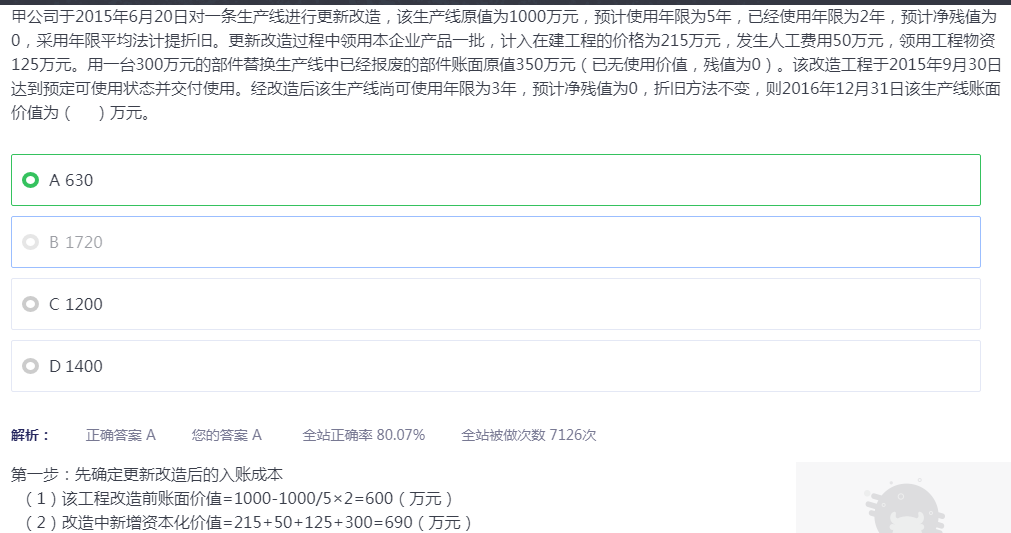Pick the radio button for C 1200
The width and height of the screenshot is (1011, 533).
click(31, 304)
